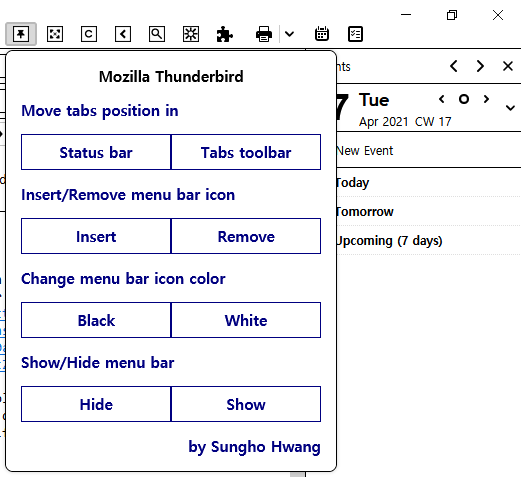The width and height of the screenshot is (521, 477).
Task: Click the magnifier search toolbar icon
Action: point(157,34)
